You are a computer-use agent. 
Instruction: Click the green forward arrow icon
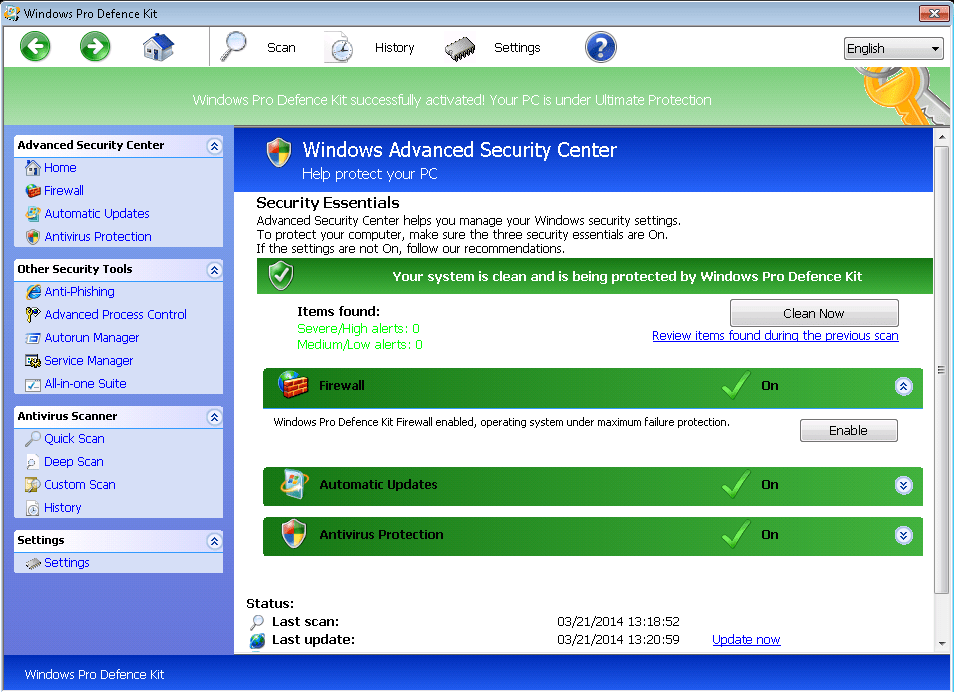[x=95, y=47]
